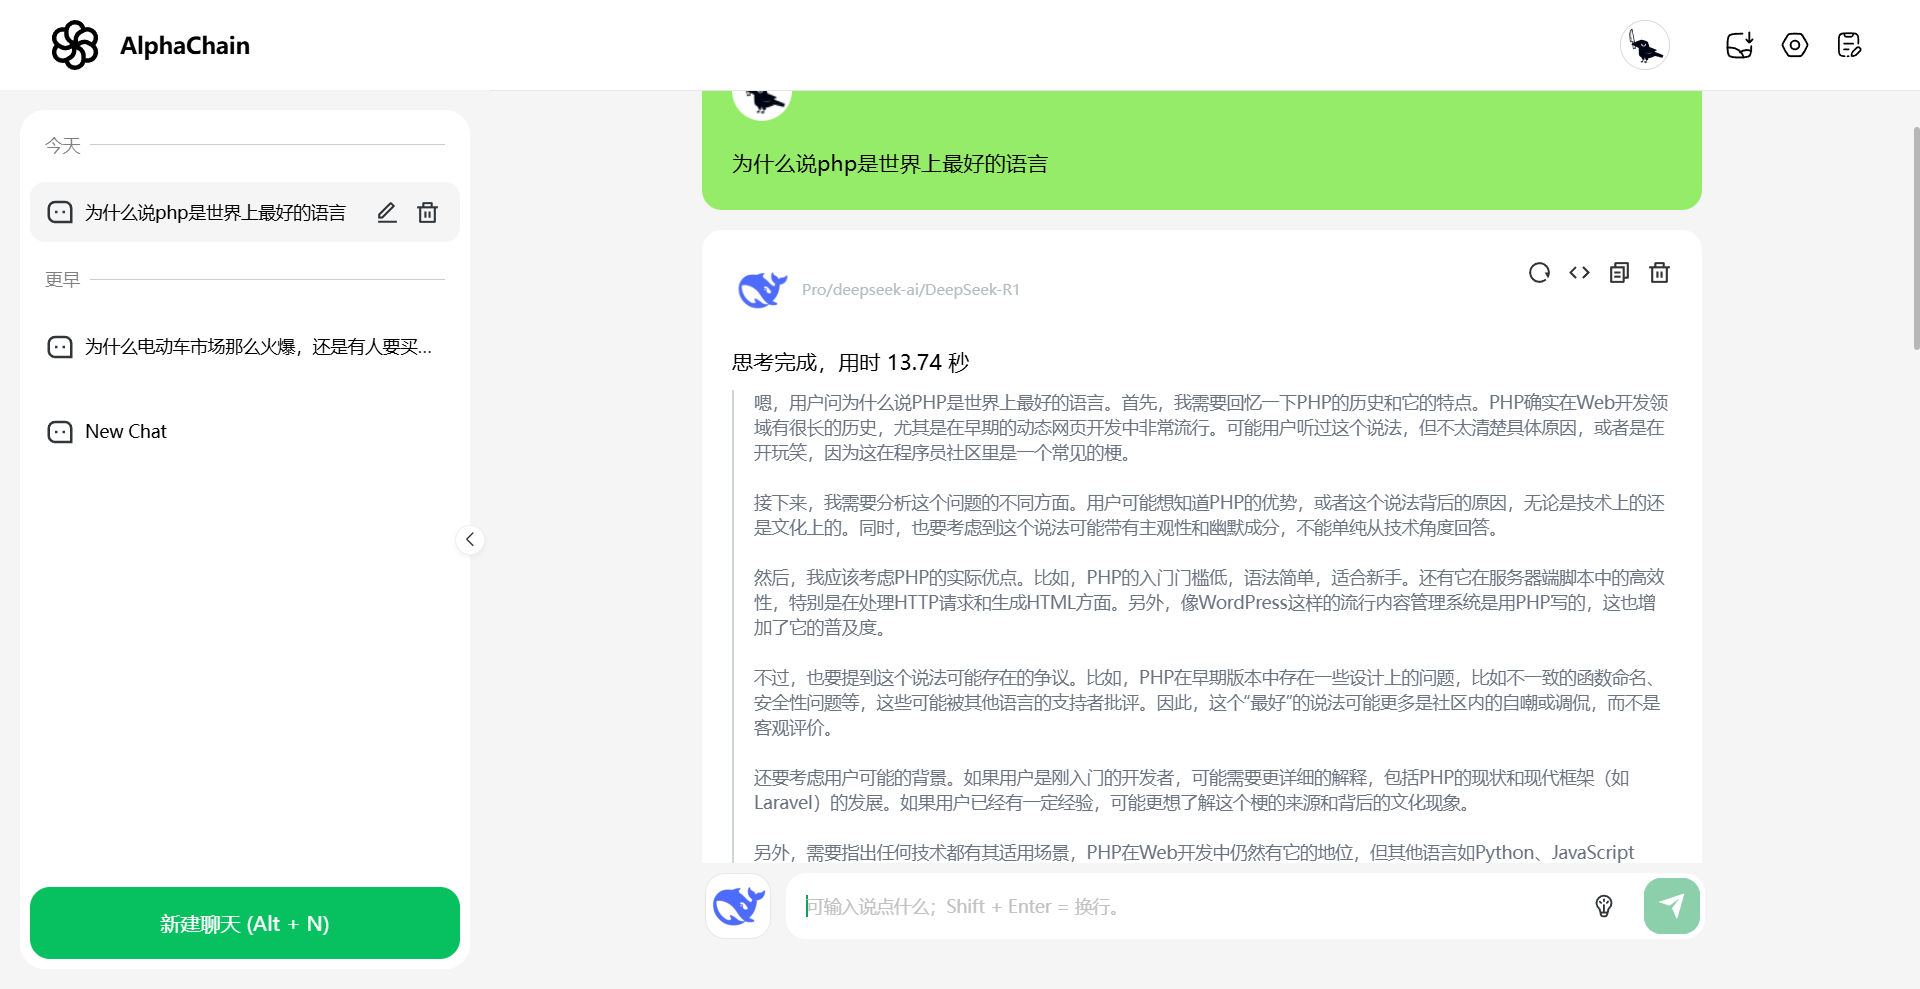Viewport: 1920px width, 989px height.
Task: Open the New Chat conversation
Action: click(x=245, y=432)
